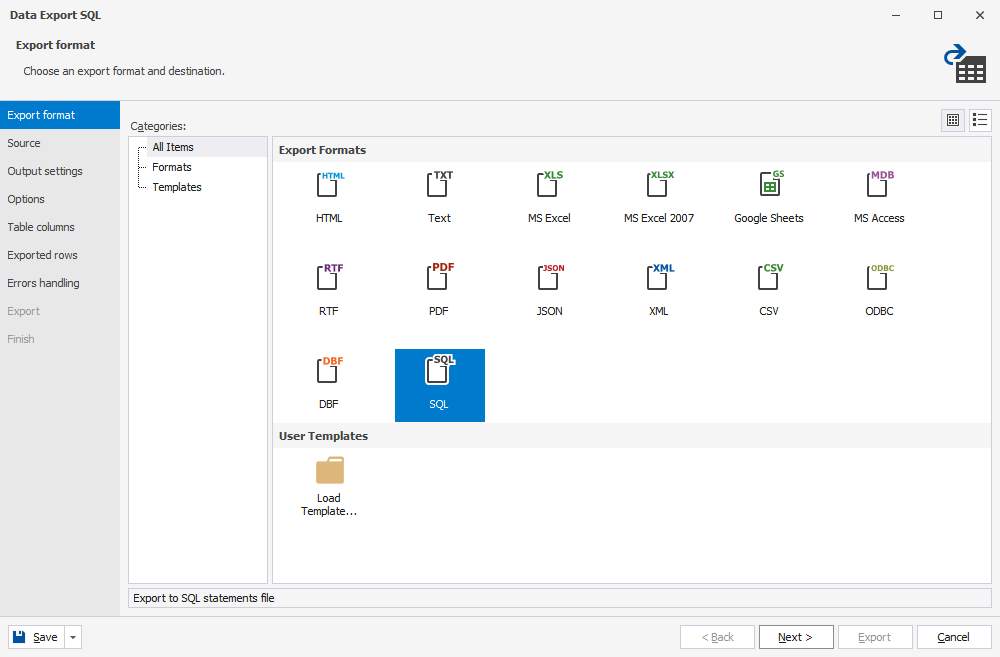Open the Options step in sidebar
1000x657 pixels.
click(x=25, y=199)
